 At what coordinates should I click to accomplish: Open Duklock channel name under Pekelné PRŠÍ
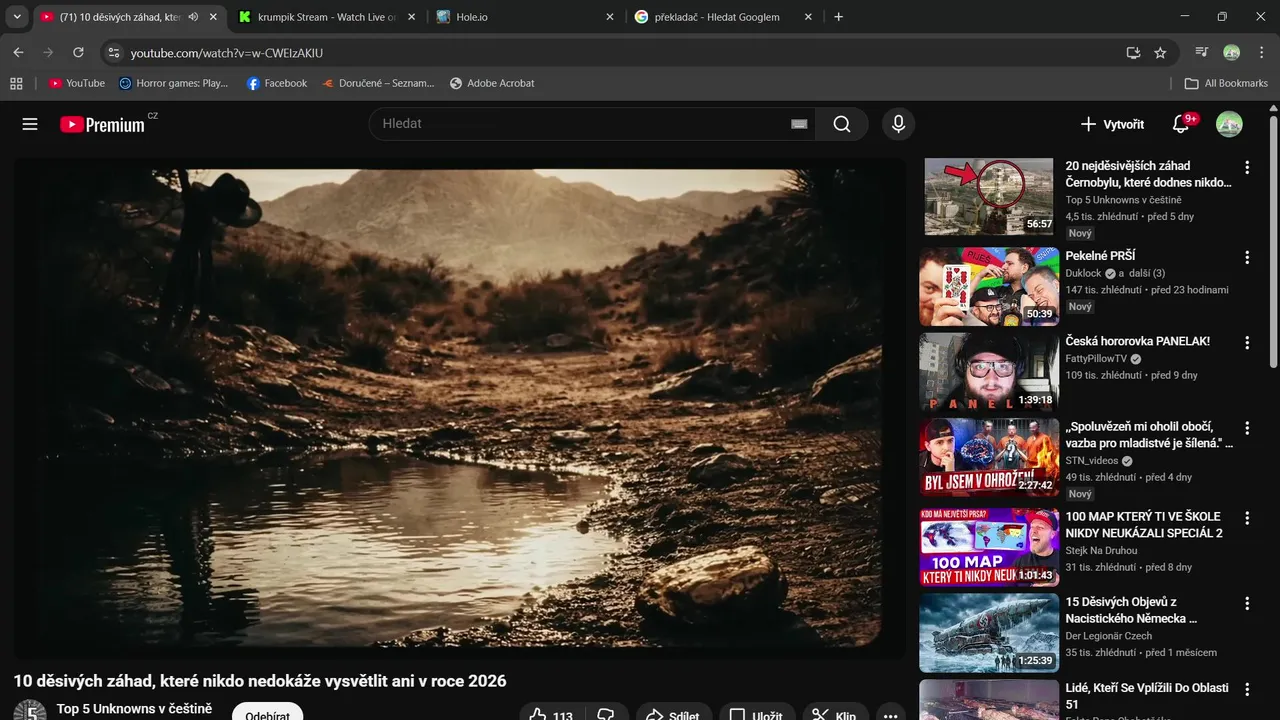coord(1083,273)
